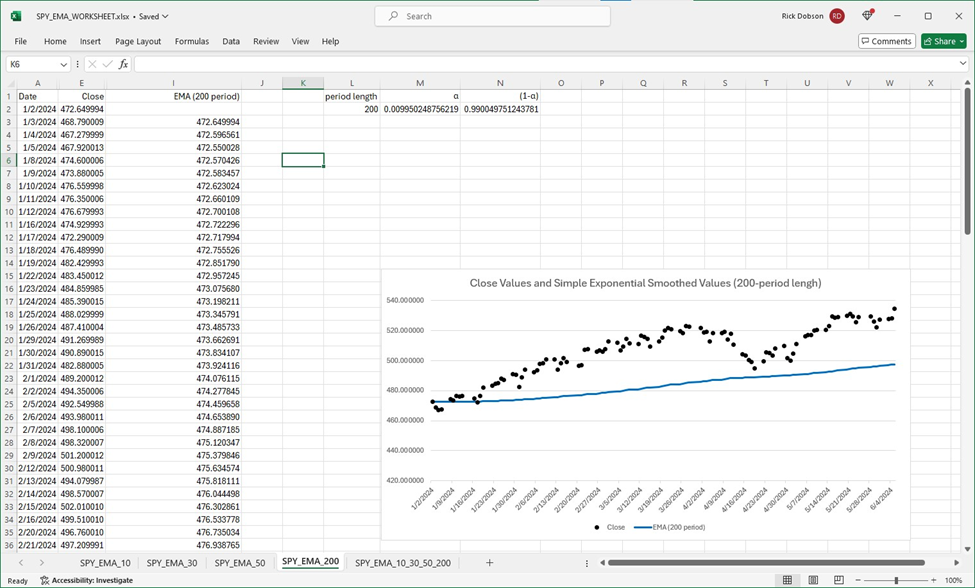Open Rick Dobson account avatar

pos(837,16)
